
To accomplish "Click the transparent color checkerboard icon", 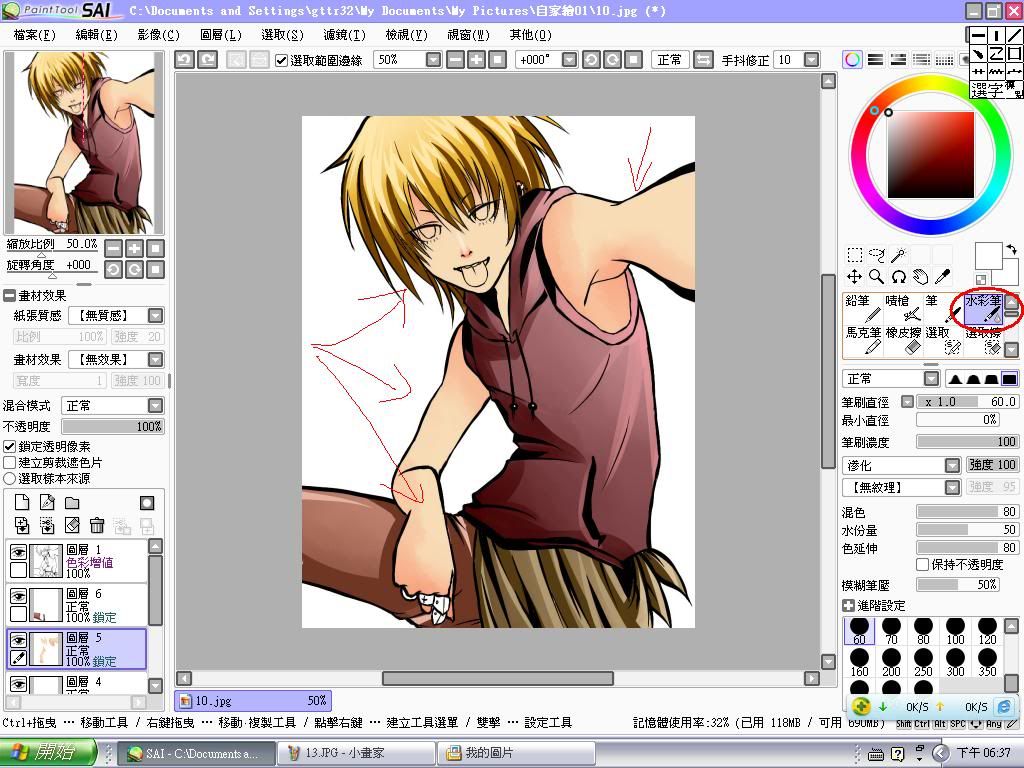I will (x=981, y=280).
